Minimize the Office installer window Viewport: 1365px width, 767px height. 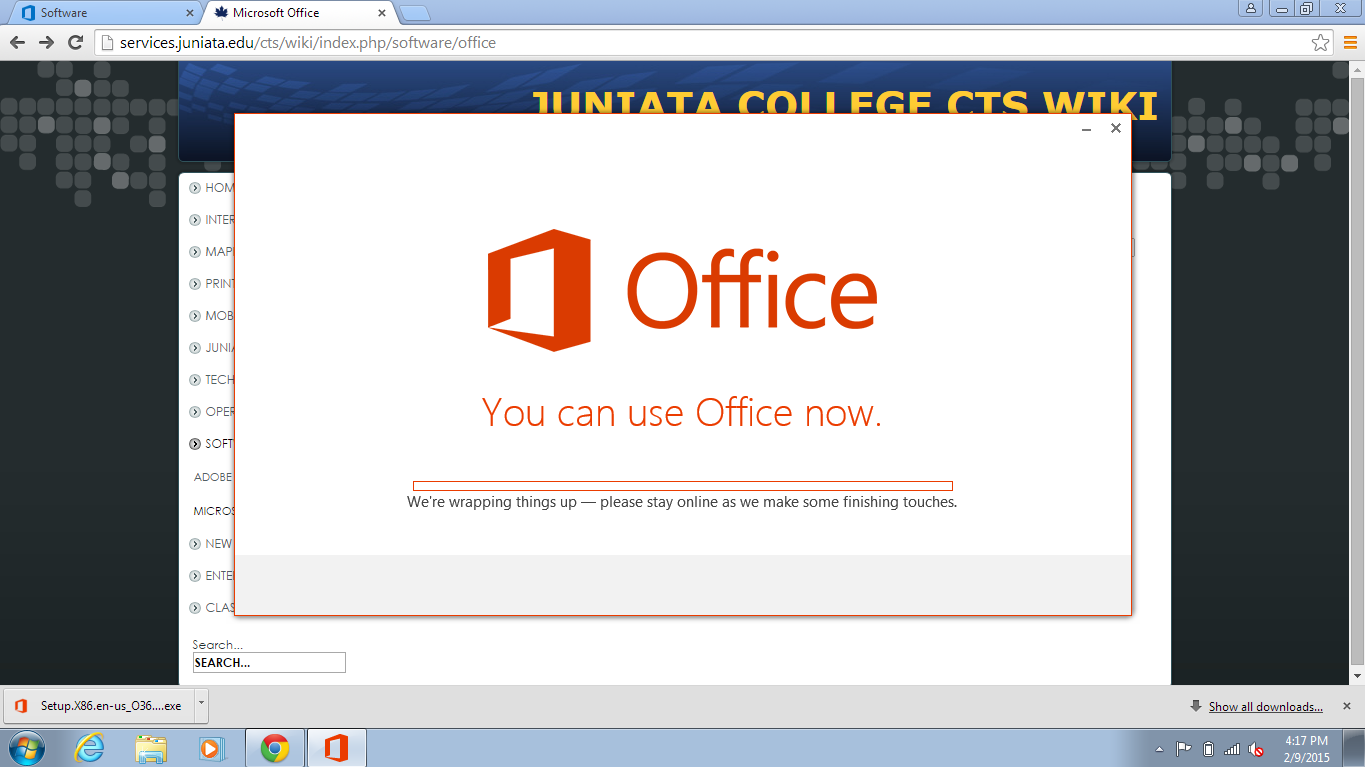(1087, 129)
